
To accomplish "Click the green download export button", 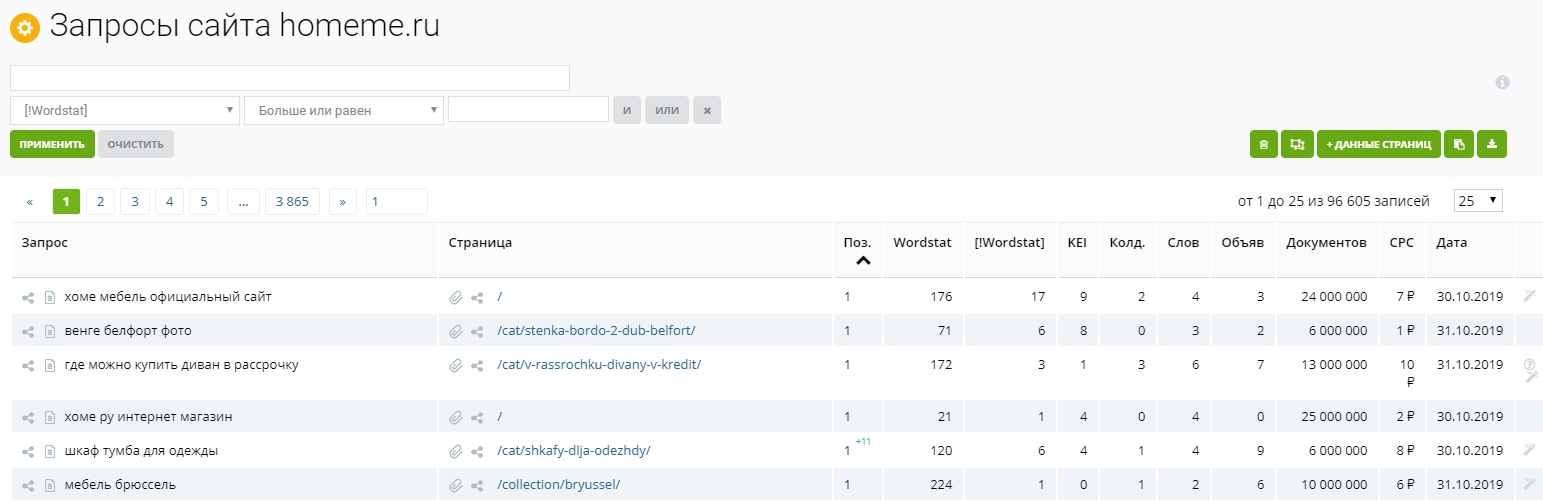I will (1491, 144).
